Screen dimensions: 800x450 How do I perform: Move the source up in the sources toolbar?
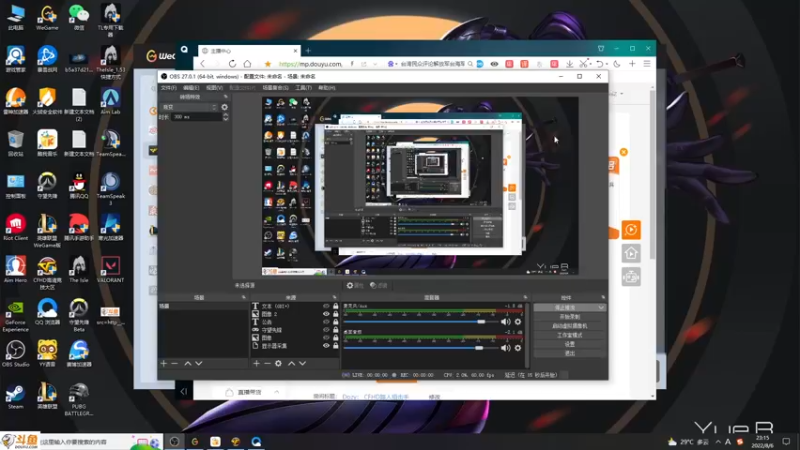tap(291, 363)
